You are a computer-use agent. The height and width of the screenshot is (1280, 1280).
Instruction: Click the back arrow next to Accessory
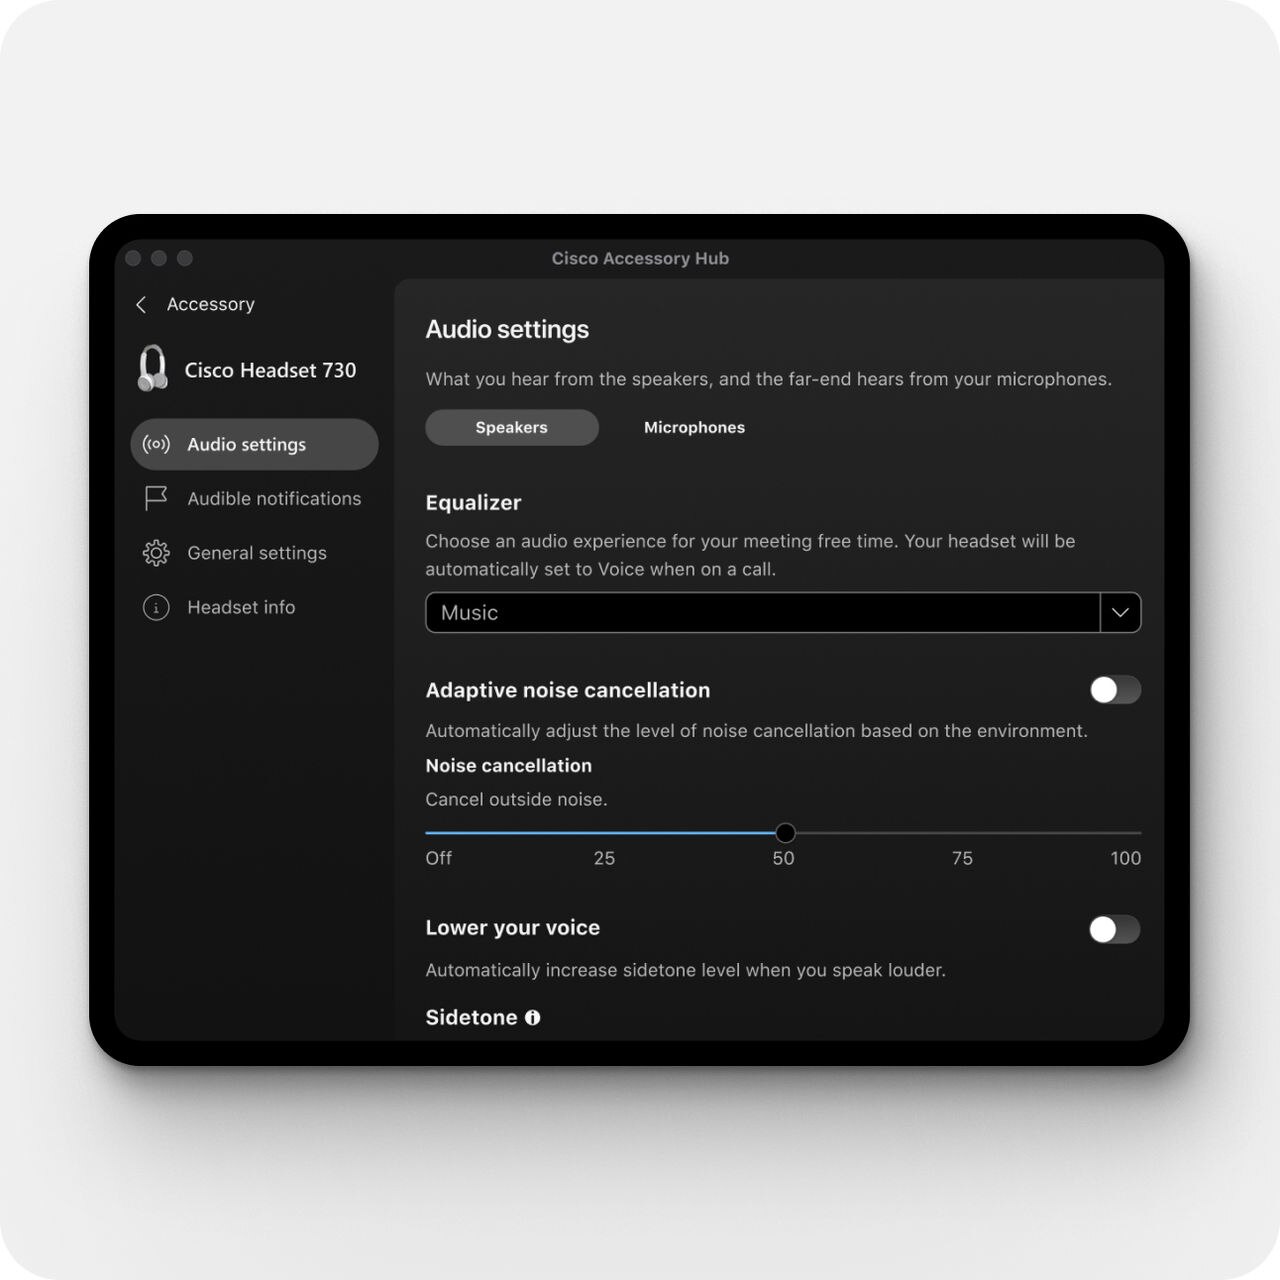tap(141, 304)
